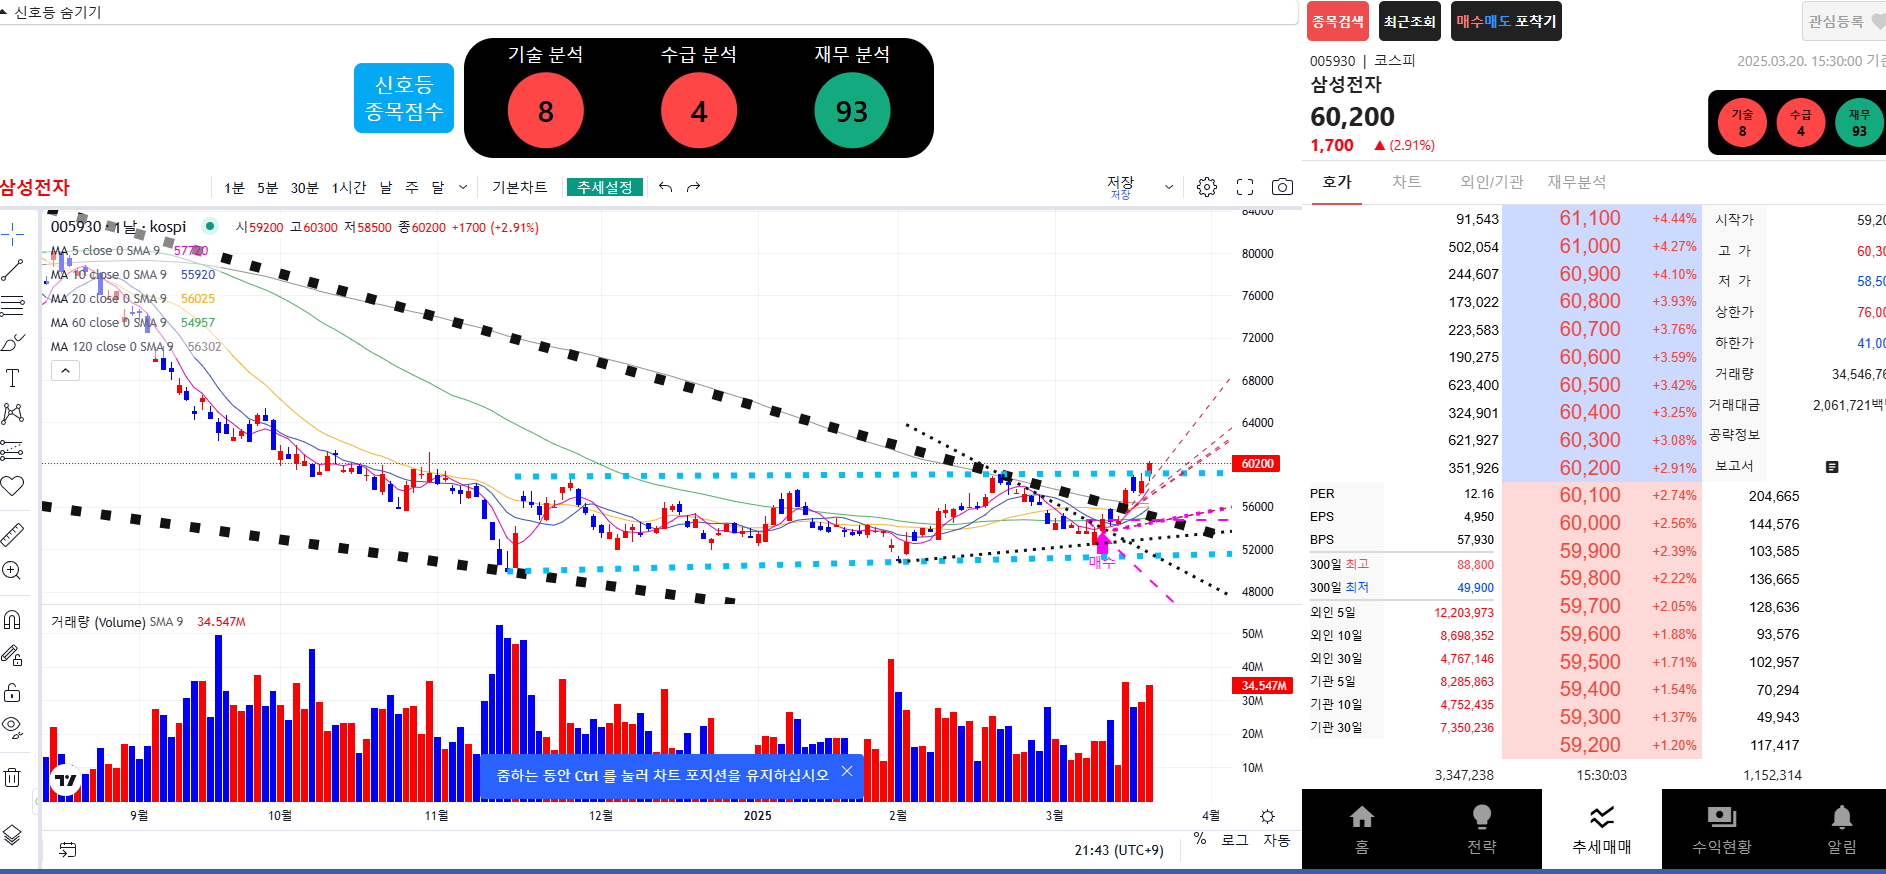The image size is (1886, 874).
Task: Click the red 수급 분석 score circle 4
Action: point(699,111)
